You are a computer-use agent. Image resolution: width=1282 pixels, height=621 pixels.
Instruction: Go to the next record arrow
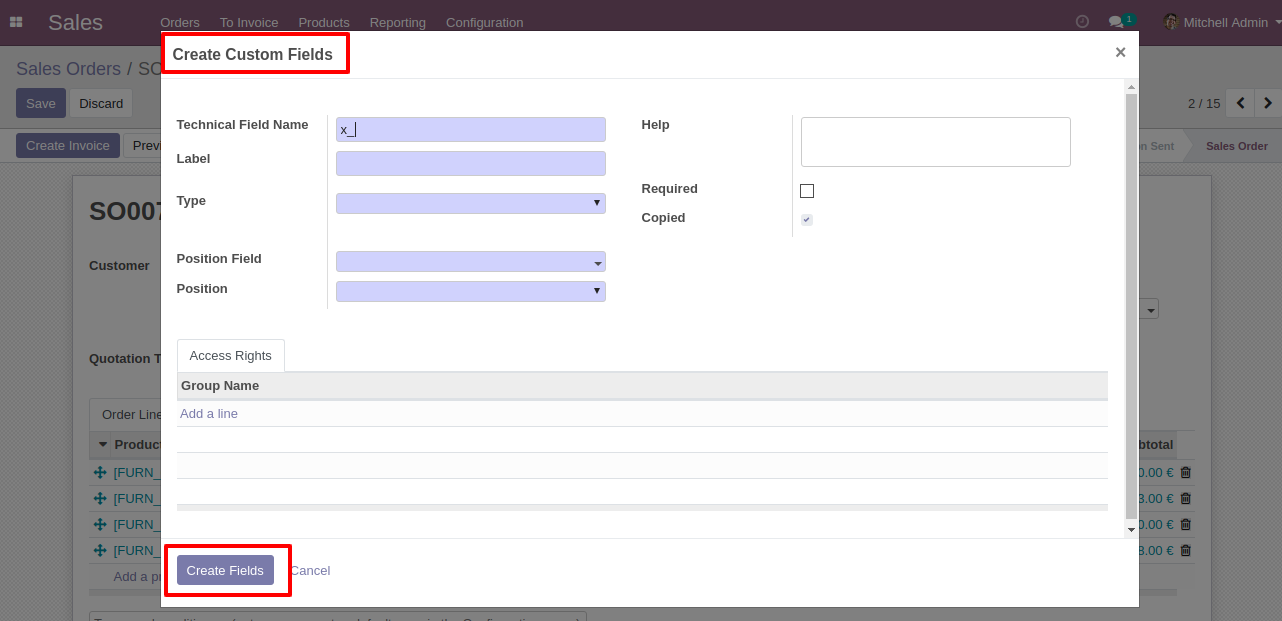[1268, 103]
